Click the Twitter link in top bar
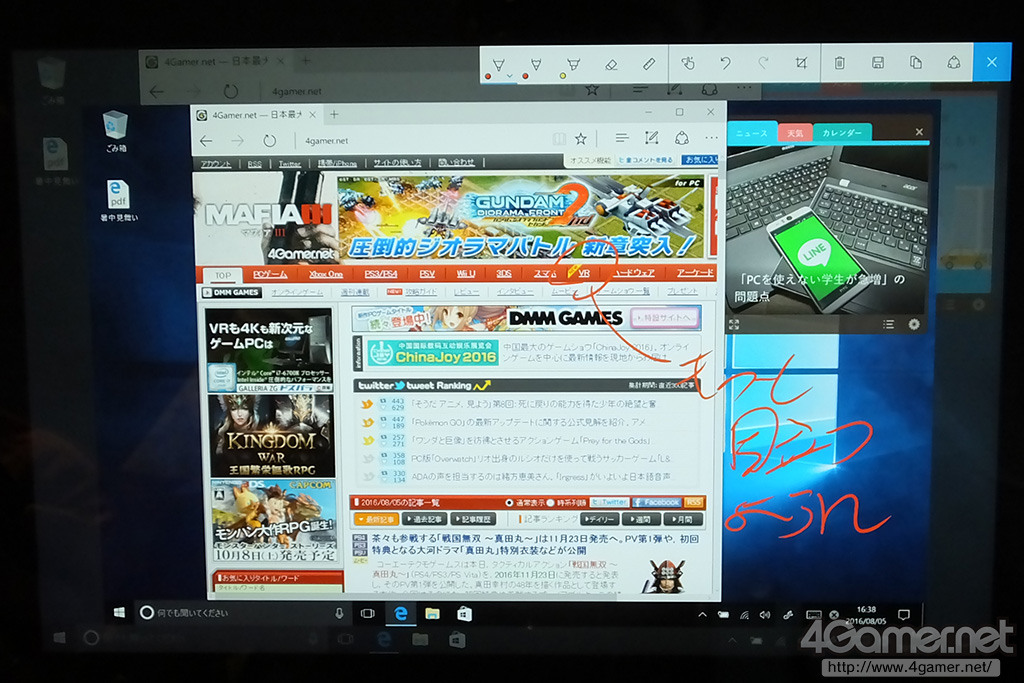Screen dimensions: 1024x683 pos(289,164)
